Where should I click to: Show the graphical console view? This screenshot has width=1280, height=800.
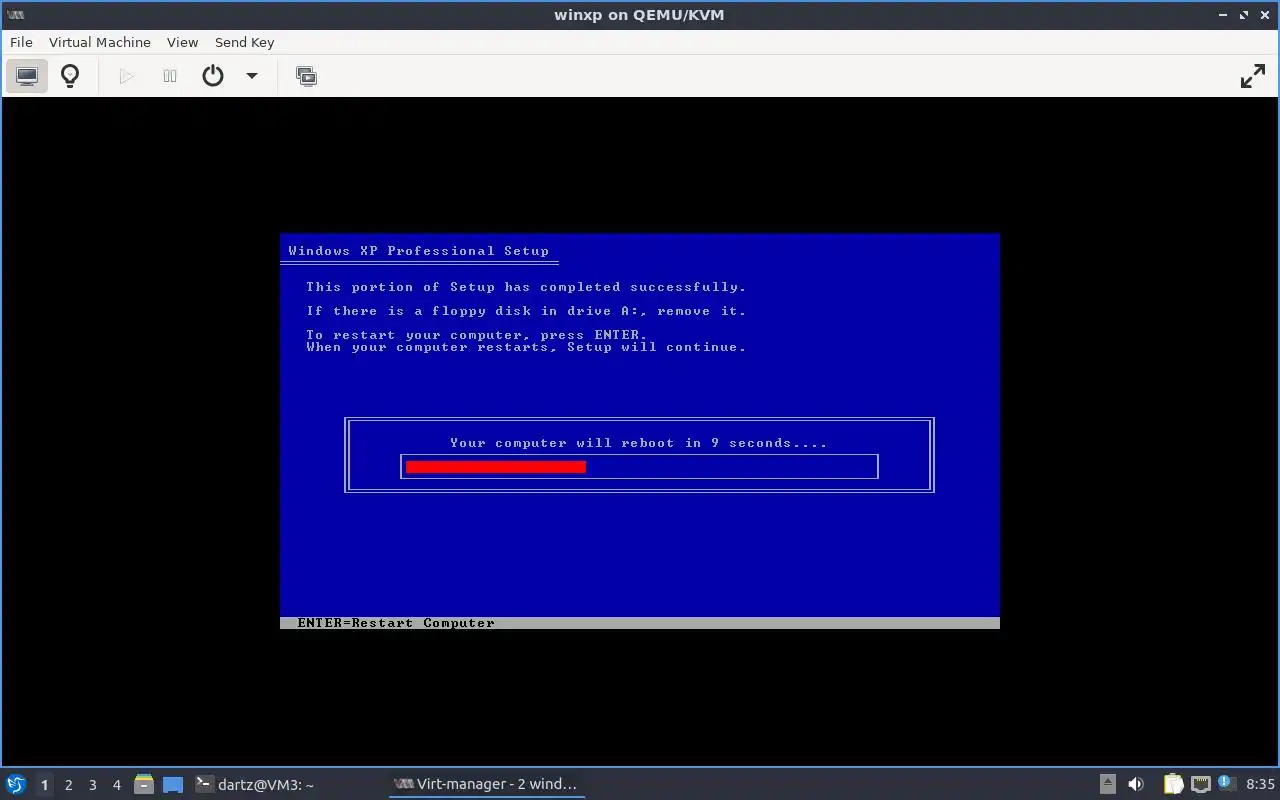pyautogui.click(x=27, y=76)
